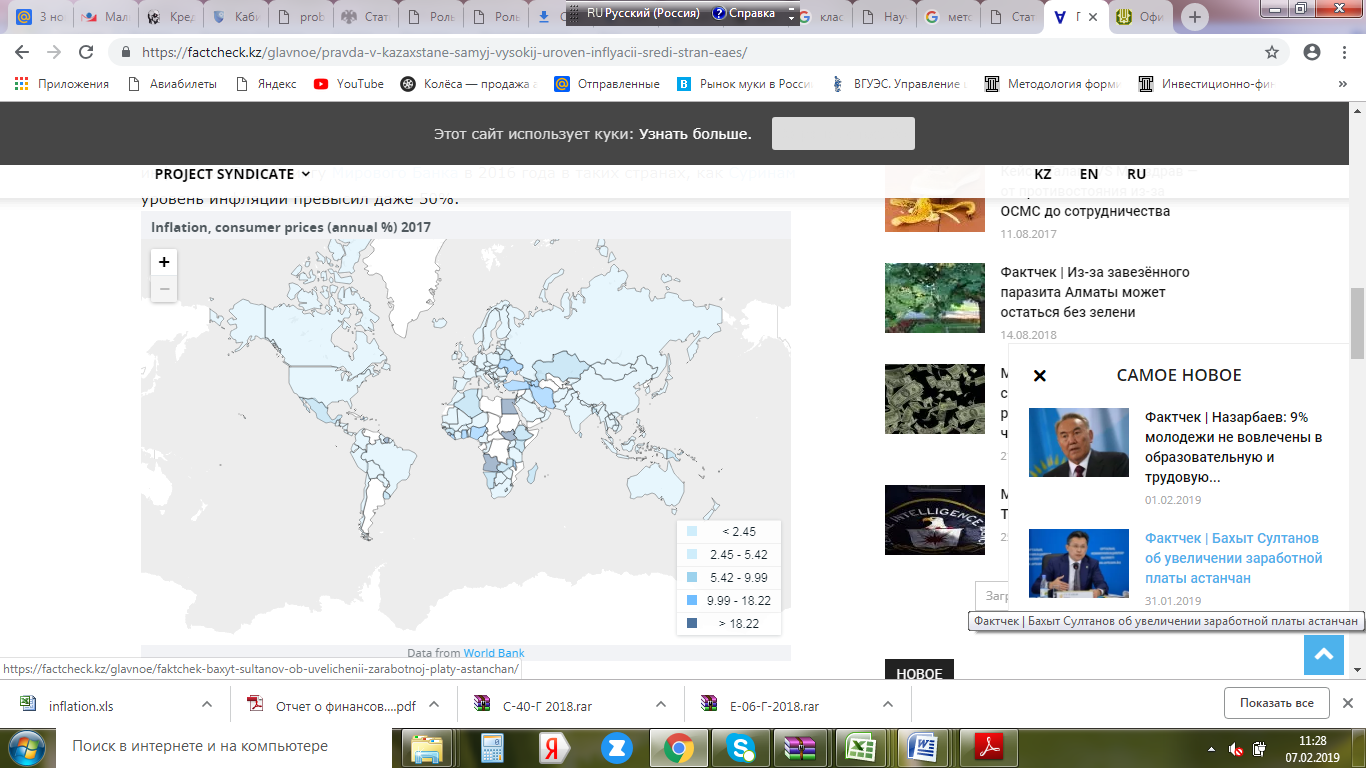The width and height of the screenshot is (1366, 768).
Task: Bookmark this page with the star icon
Action: (x=1272, y=52)
